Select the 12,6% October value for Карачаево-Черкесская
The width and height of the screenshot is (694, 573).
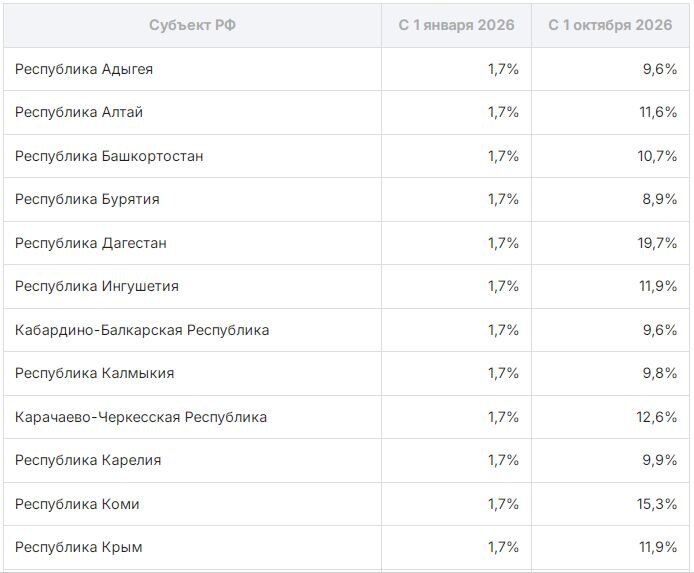pos(658,417)
